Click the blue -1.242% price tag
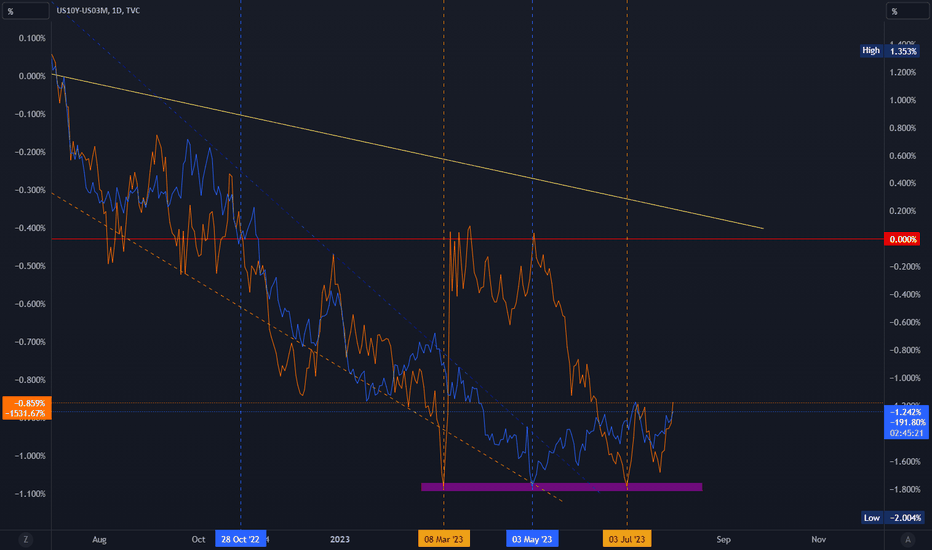The width and height of the screenshot is (932, 550). coord(906,411)
